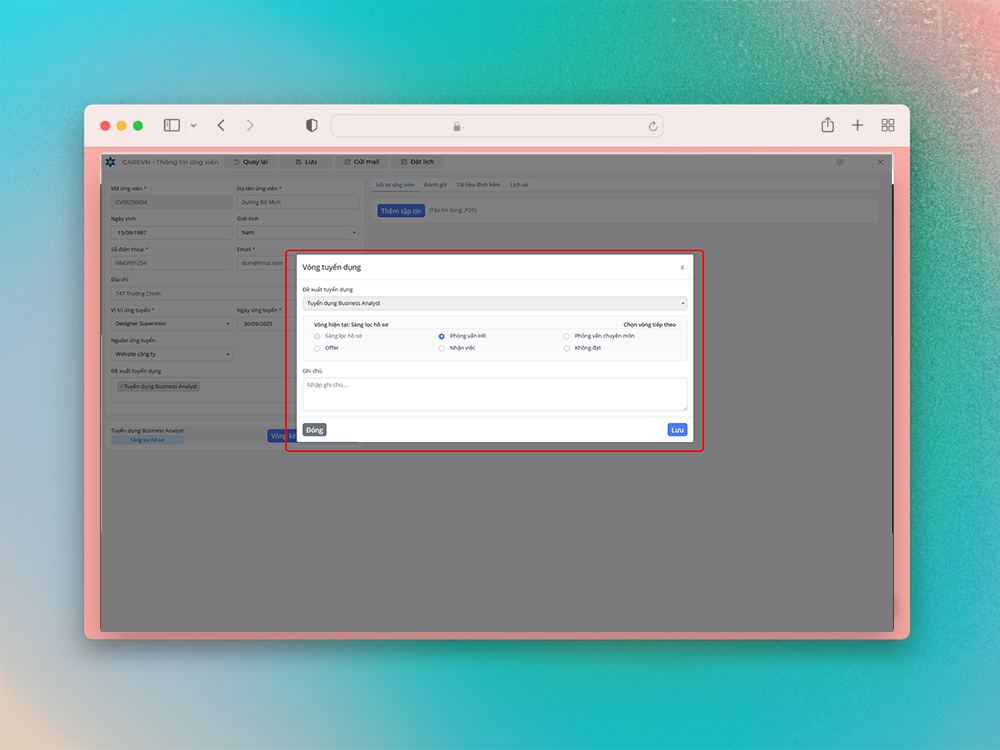Click the privacy shield icon
The image size is (1000, 750).
pyautogui.click(x=312, y=125)
